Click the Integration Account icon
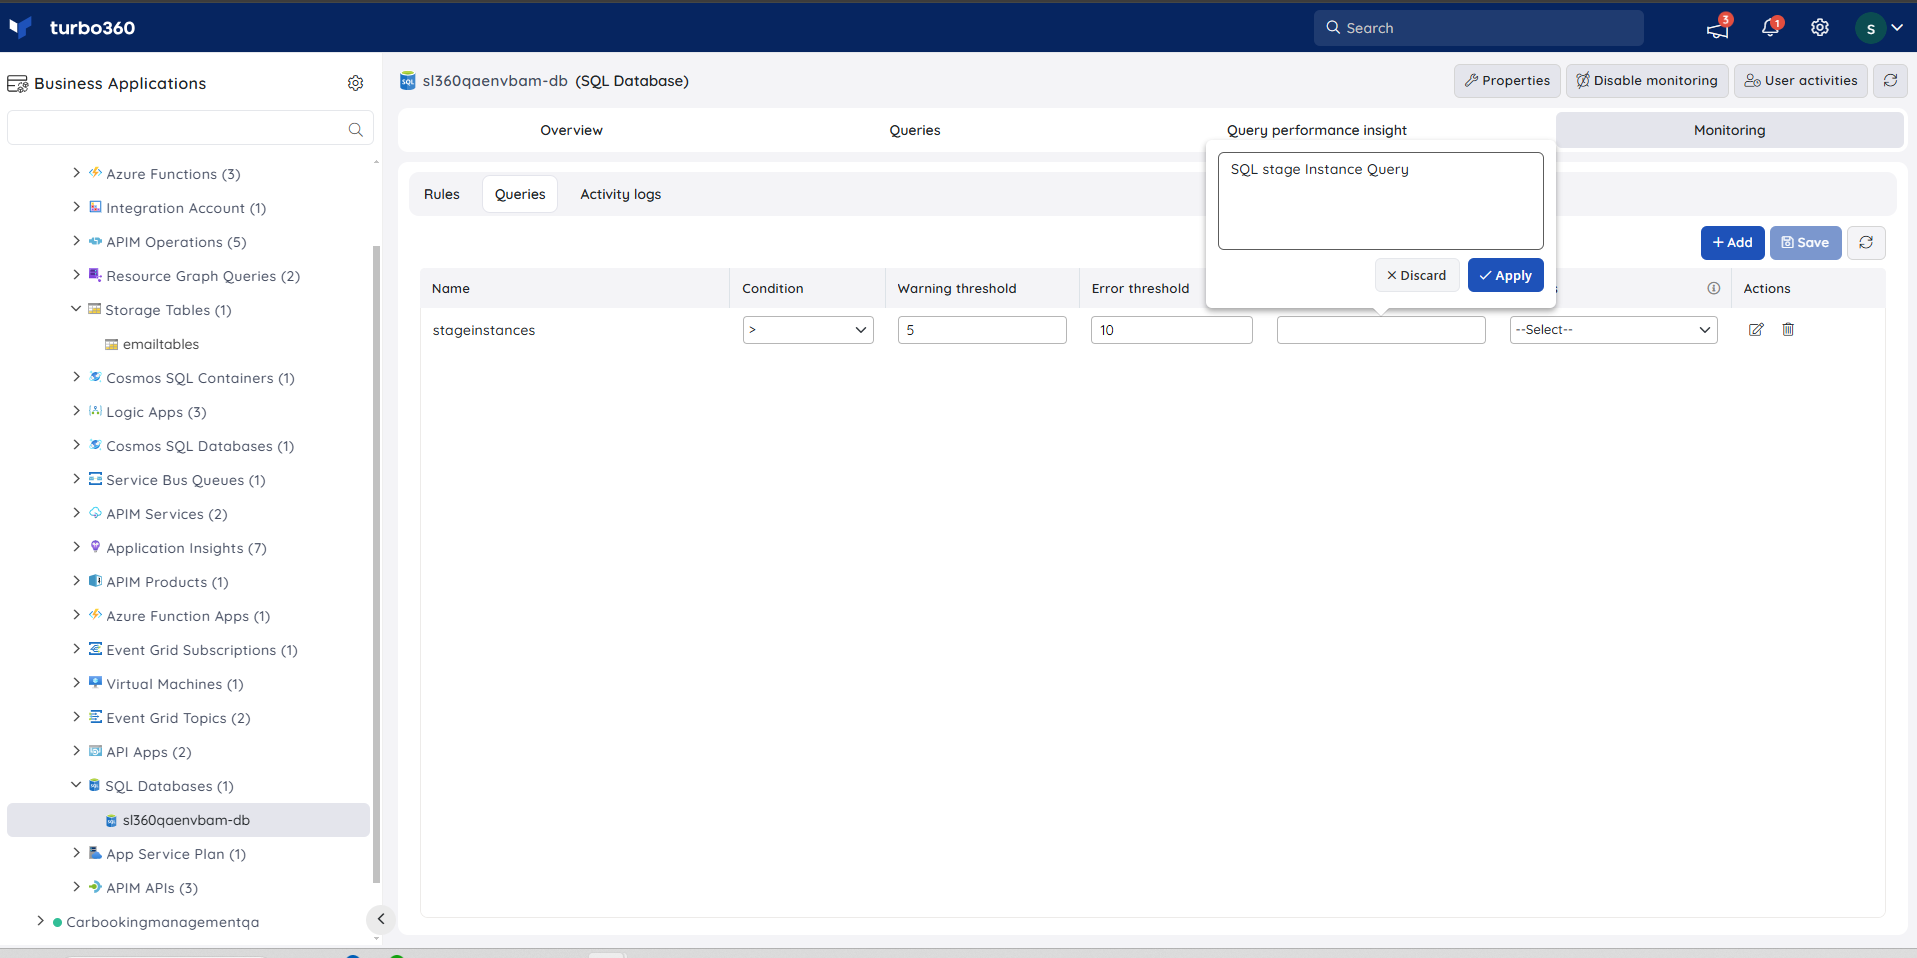 click(95, 207)
